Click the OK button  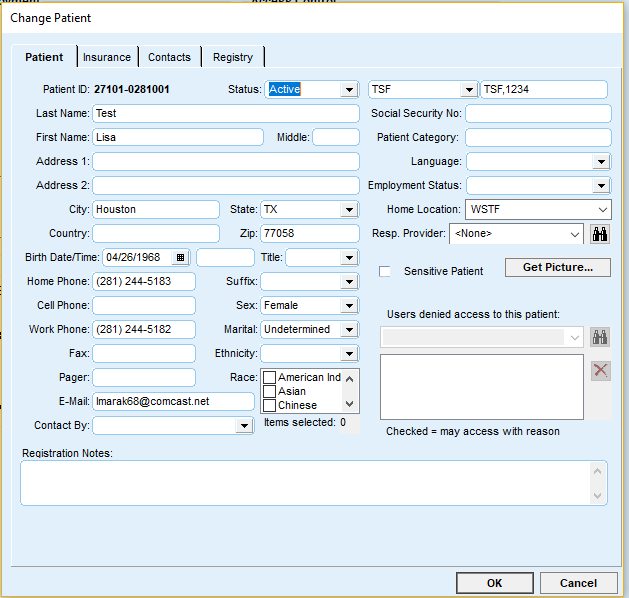494,583
